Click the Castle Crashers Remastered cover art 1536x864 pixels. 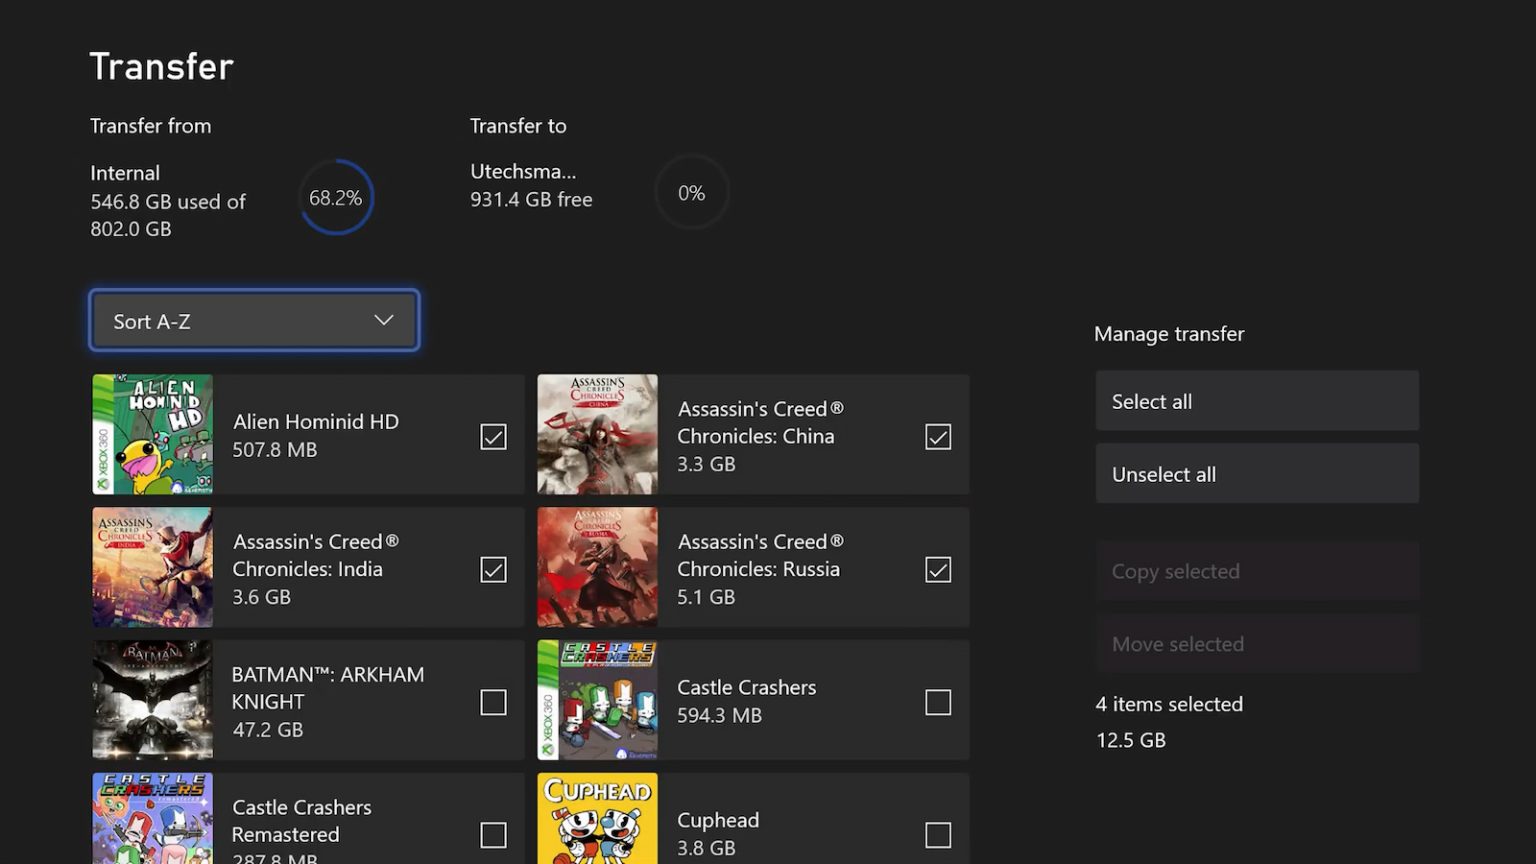(x=152, y=820)
